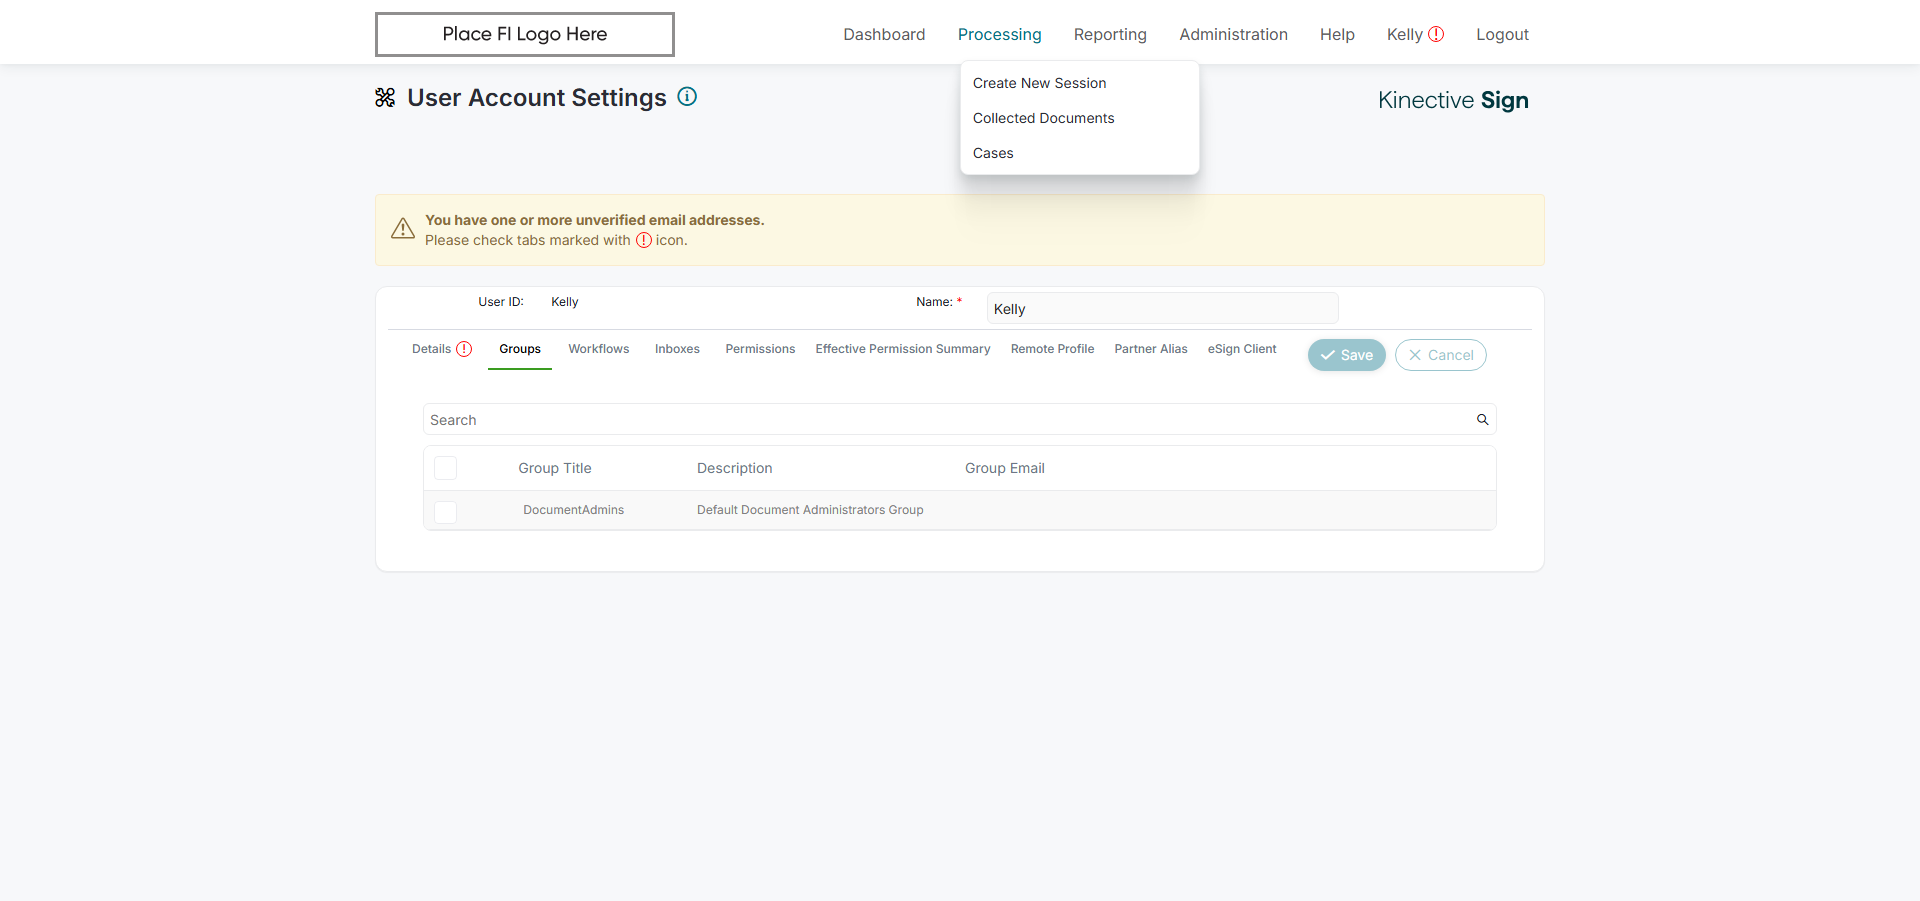Click the Place FI Logo Here placeholder
1920x901 pixels.
(x=525, y=34)
